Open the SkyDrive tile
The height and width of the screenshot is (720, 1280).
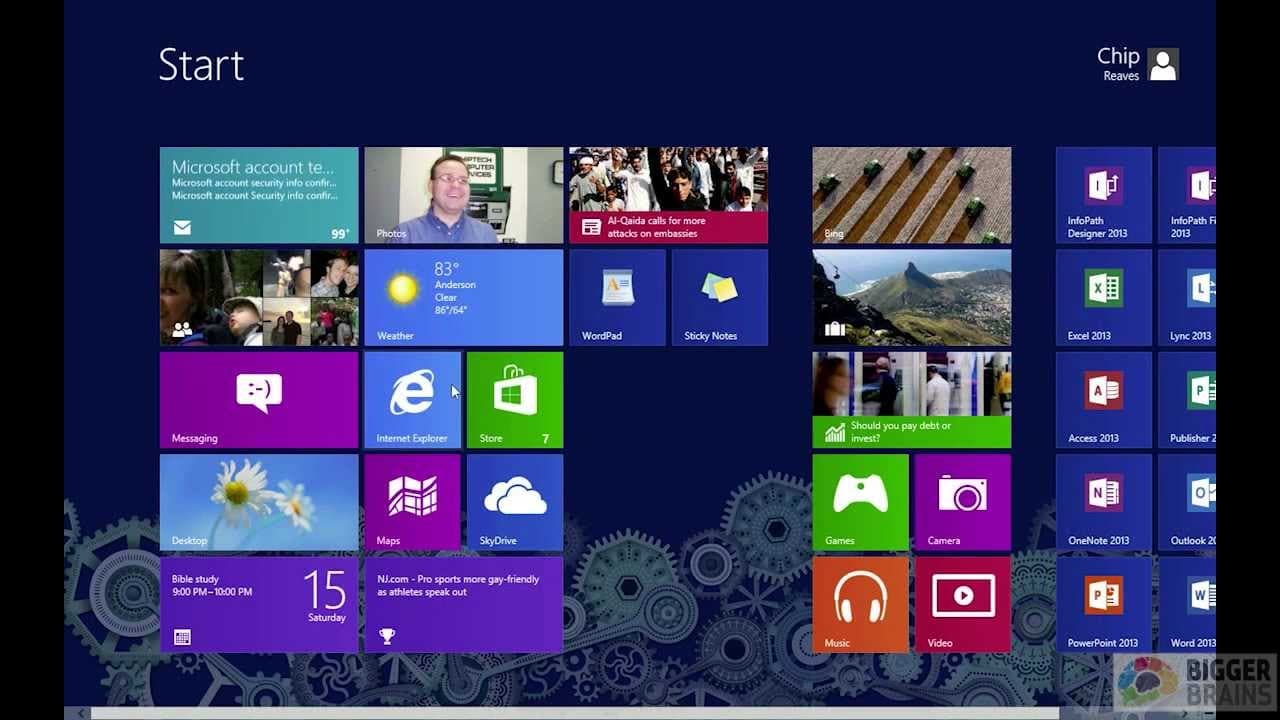(x=515, y=503)
